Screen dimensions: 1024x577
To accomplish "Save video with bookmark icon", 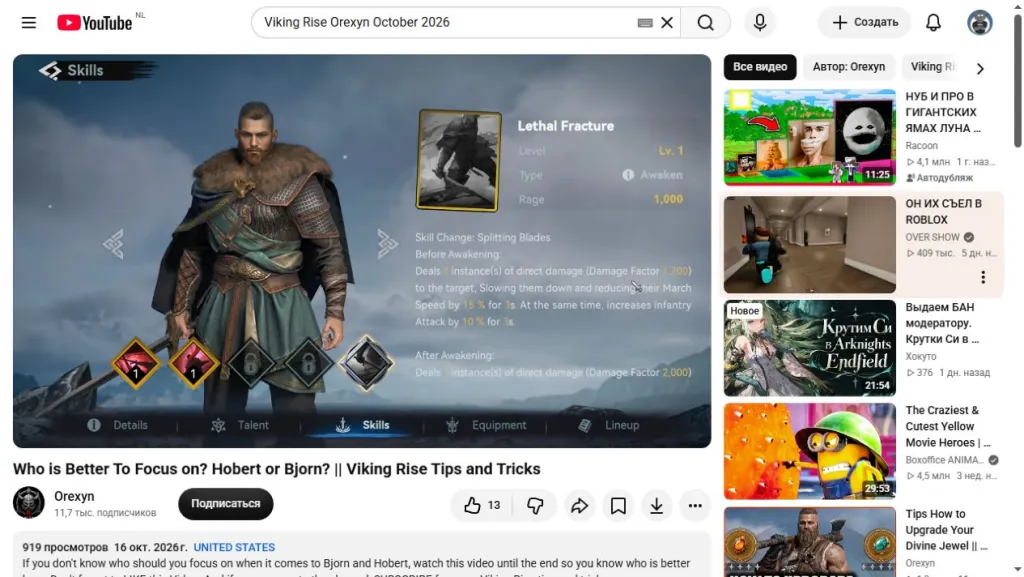I will point(618,505).
